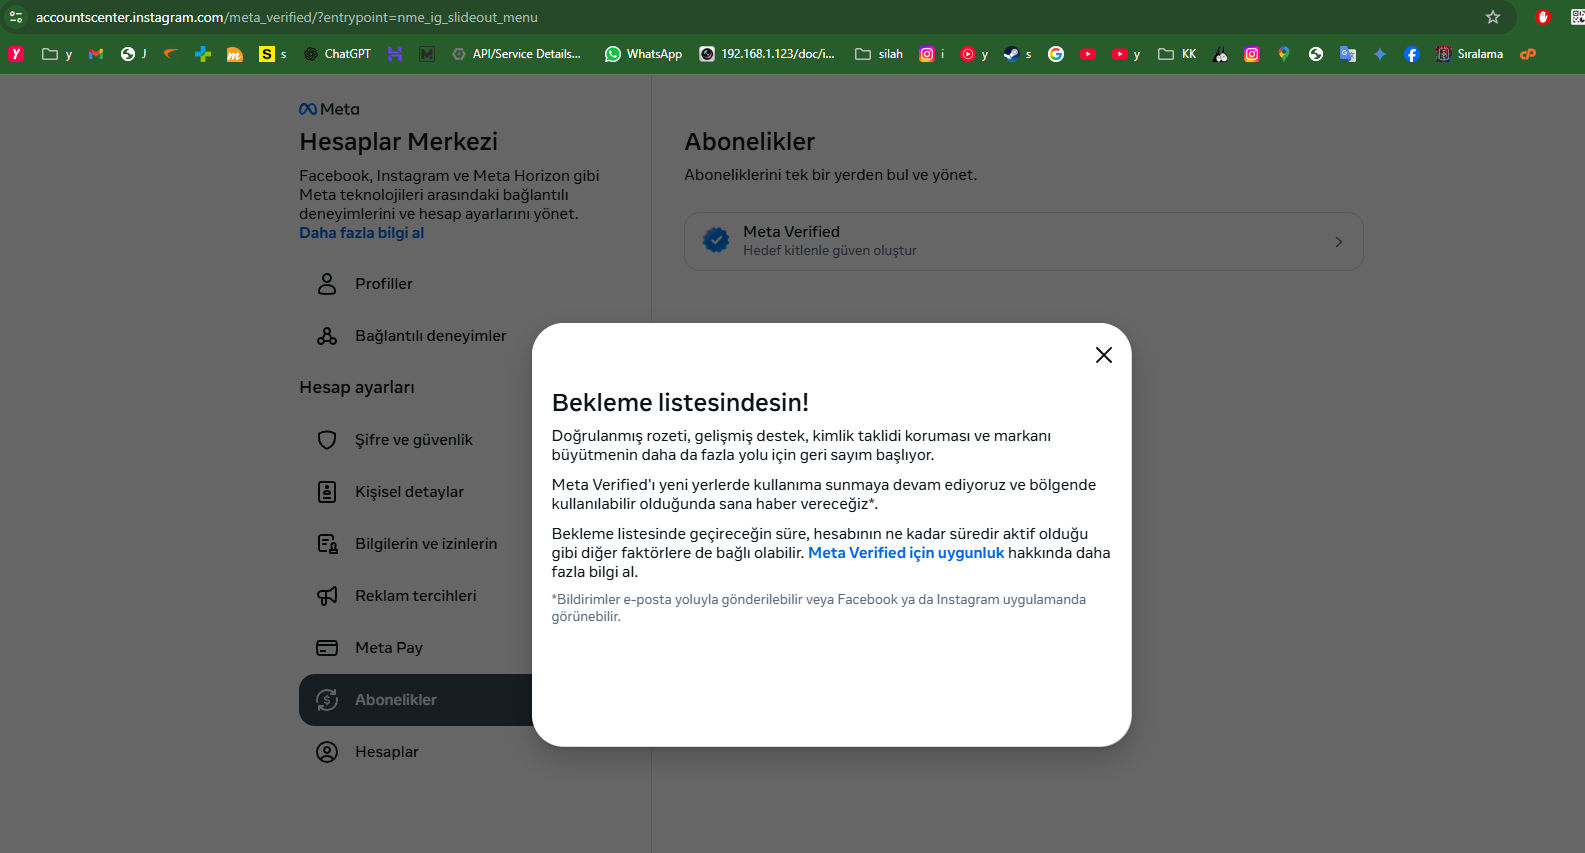The height and width of the screenshot is (853, 1585).
Task: Open the Profiller person icon
Action: [327, 284]
